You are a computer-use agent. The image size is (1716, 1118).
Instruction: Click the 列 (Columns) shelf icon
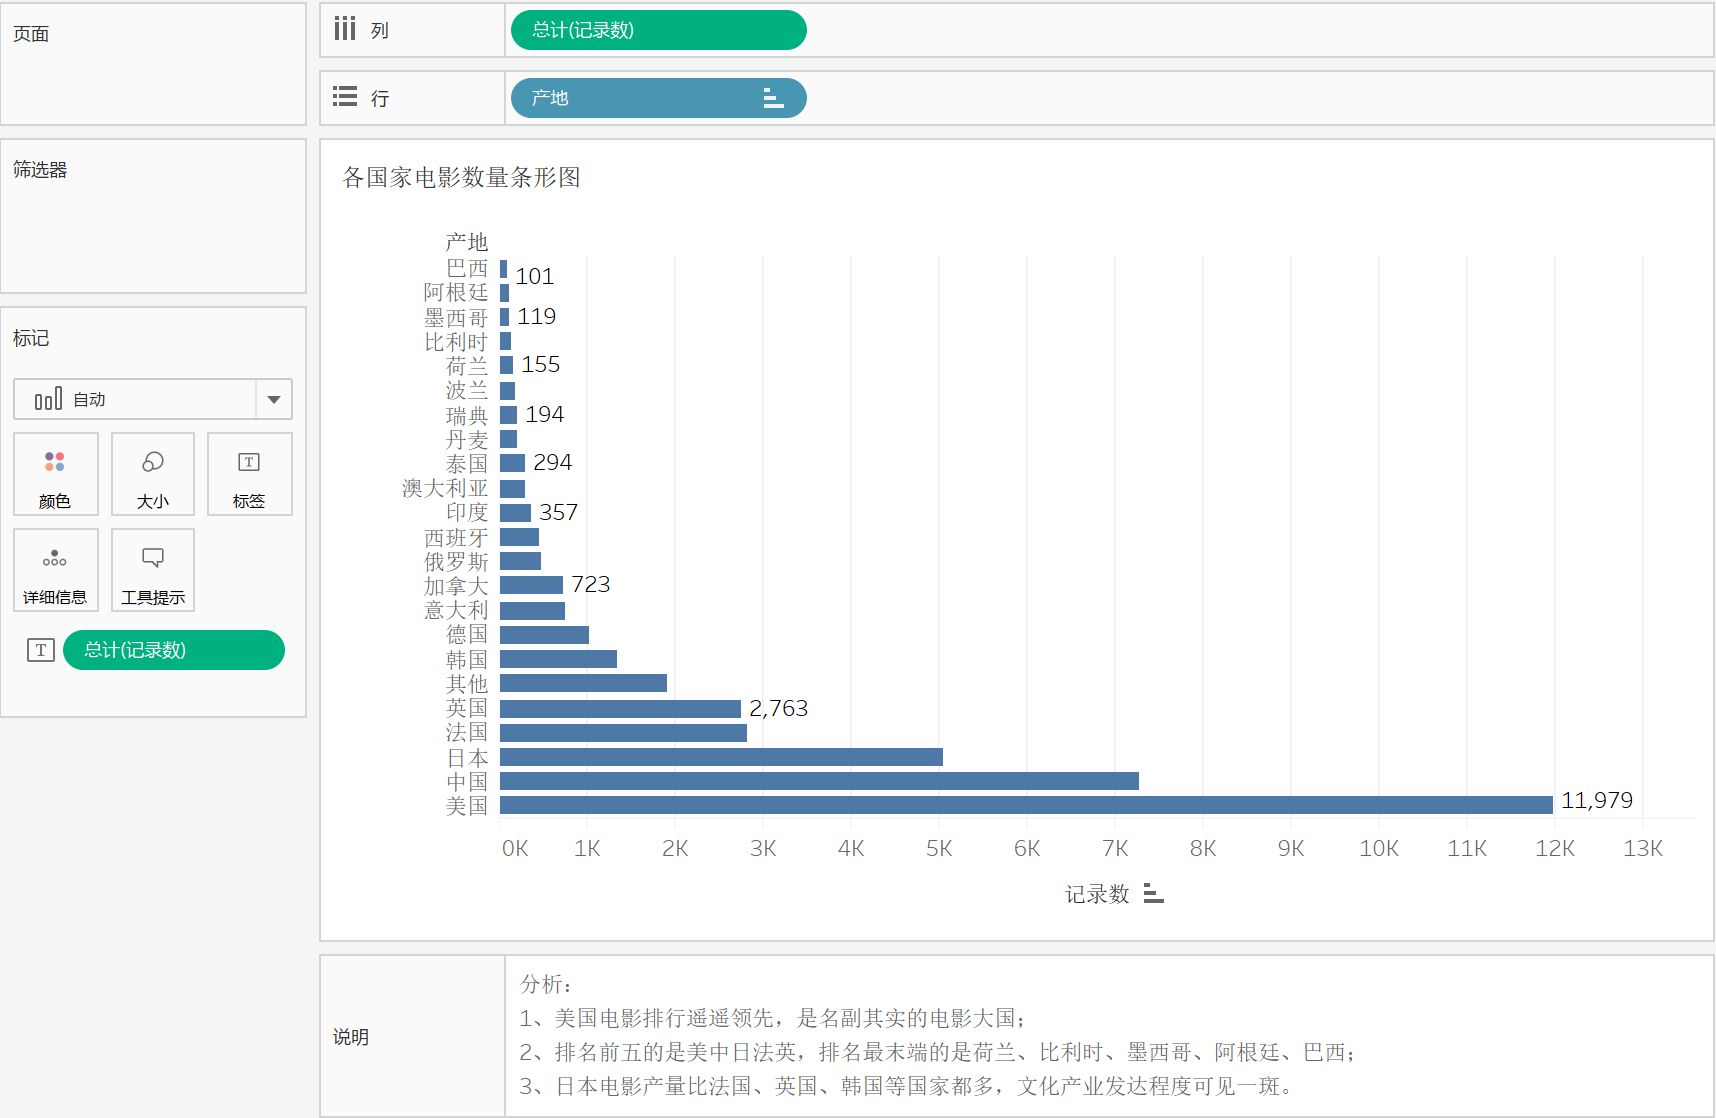(344, 29)
